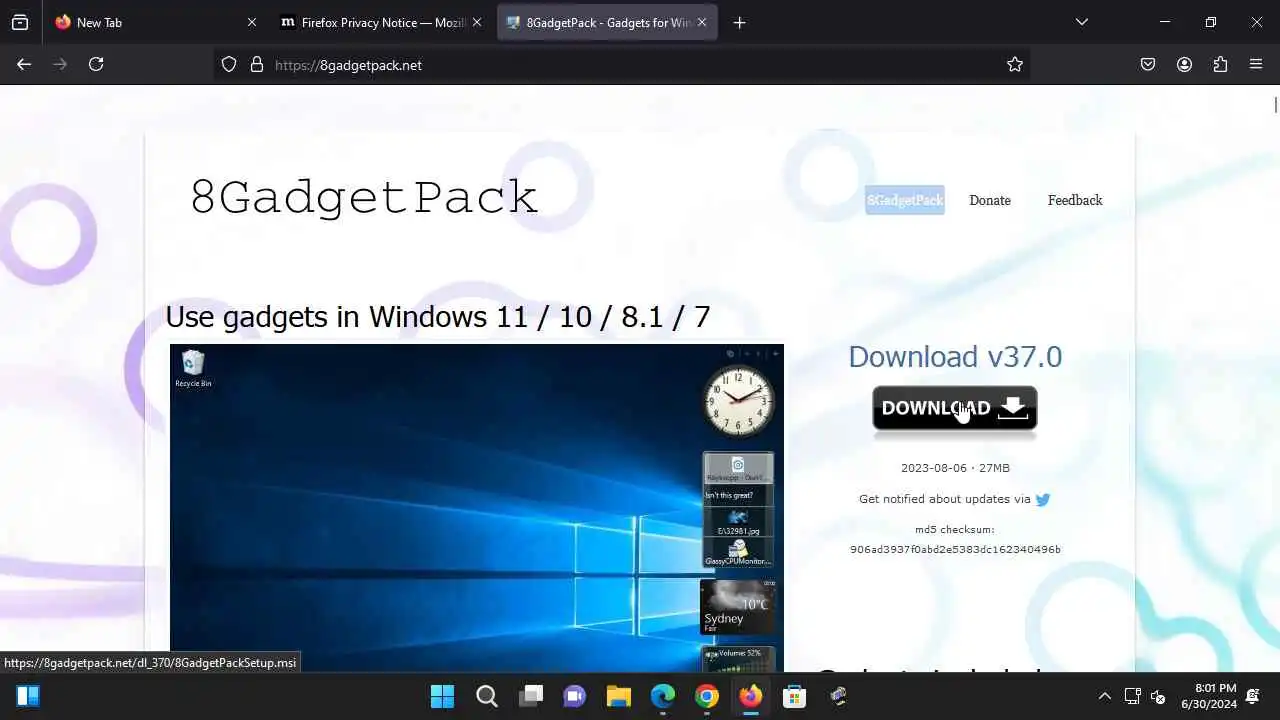Open Firefox account profile icon
The image size is (1280, 720).
click(1184, 64)
